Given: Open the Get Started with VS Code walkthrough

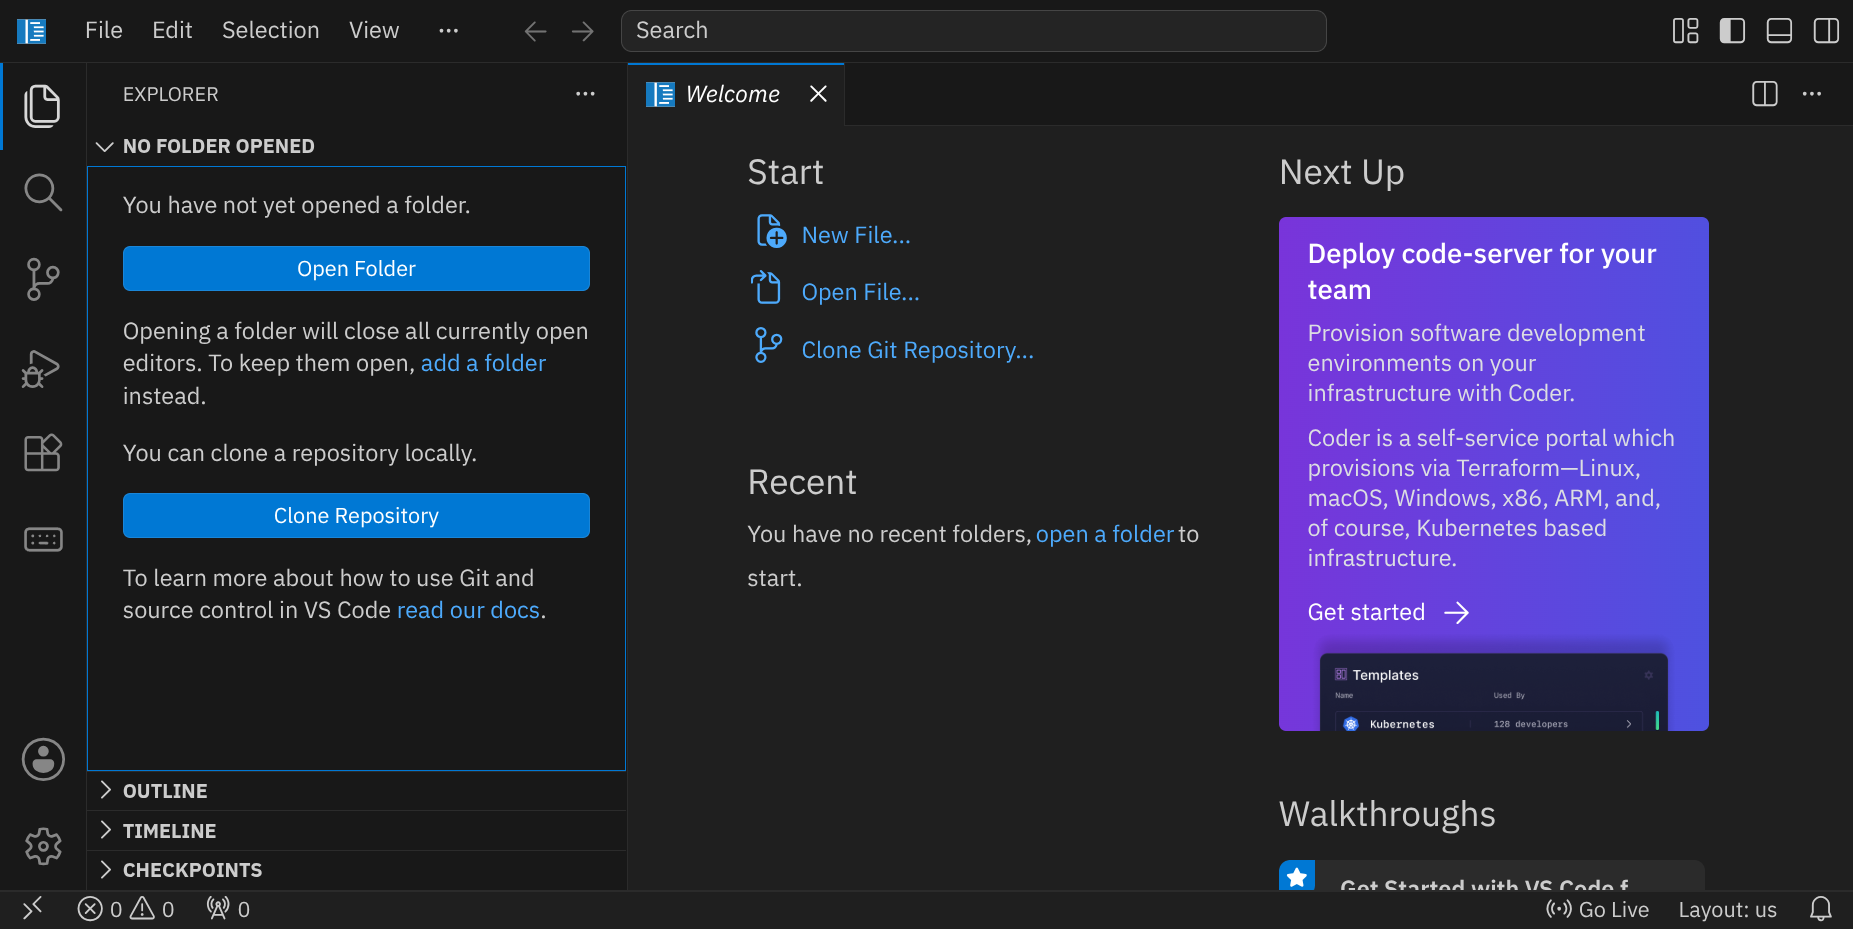Looking at the screenshot, I should pos(1492,876).
